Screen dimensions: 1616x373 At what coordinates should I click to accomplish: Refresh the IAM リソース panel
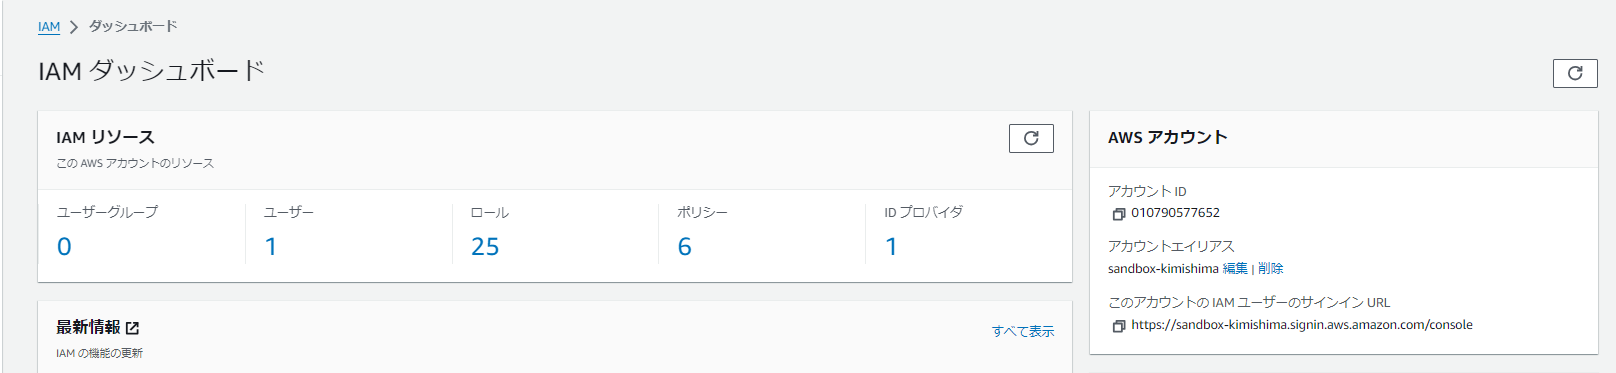pos(1031,138)
